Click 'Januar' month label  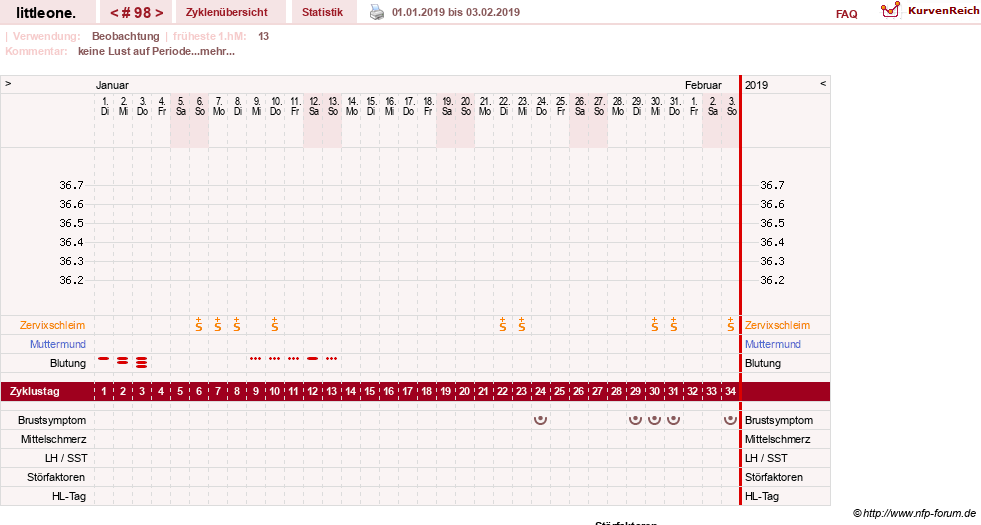[x=112, y=85]
